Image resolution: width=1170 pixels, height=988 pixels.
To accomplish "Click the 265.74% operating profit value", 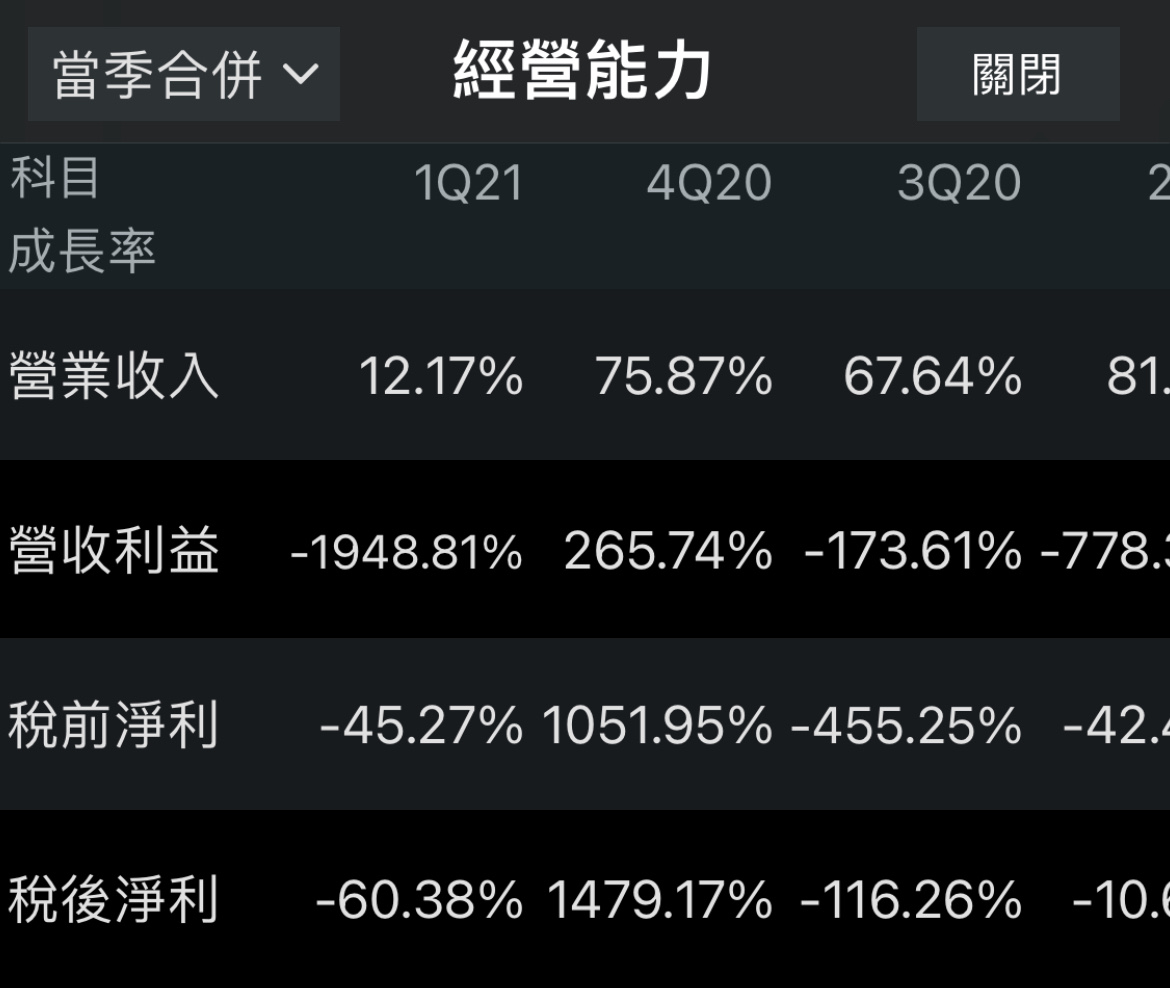I will click(668, 553).
